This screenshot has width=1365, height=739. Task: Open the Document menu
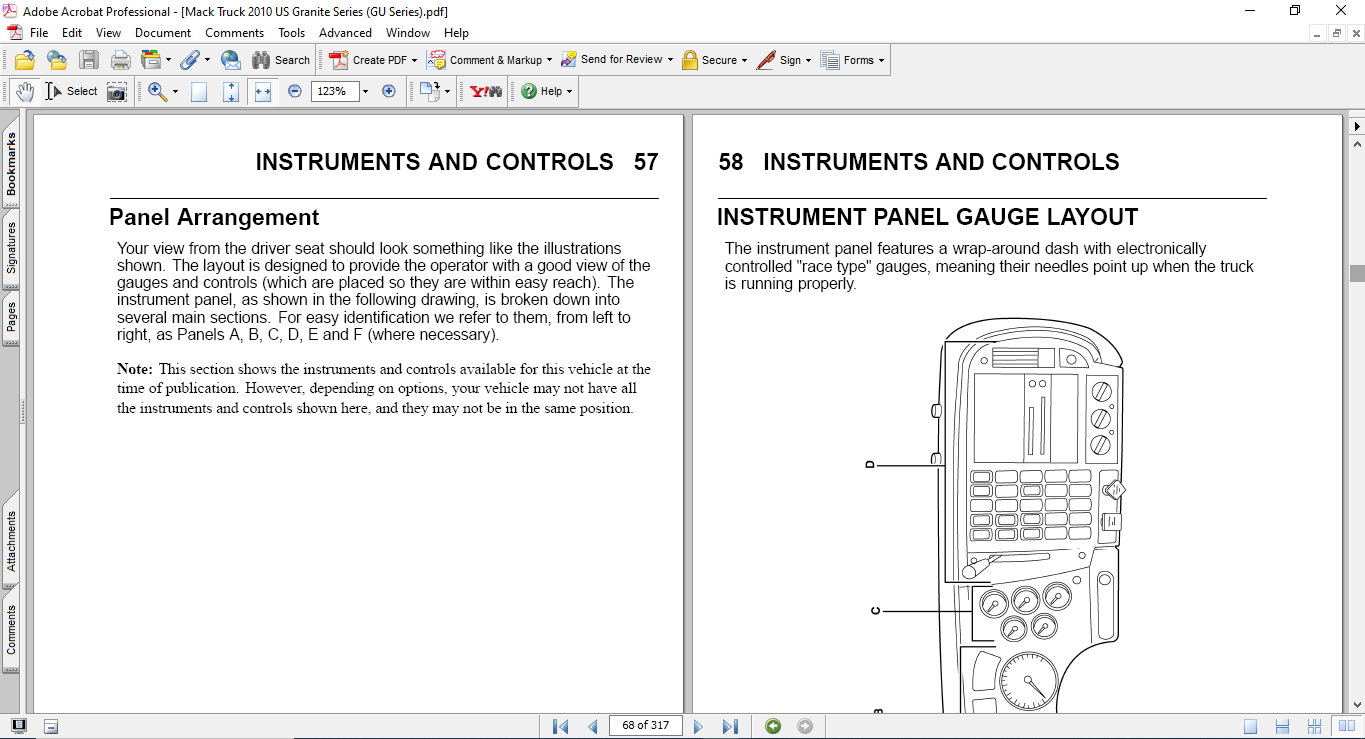pos(163,33)
